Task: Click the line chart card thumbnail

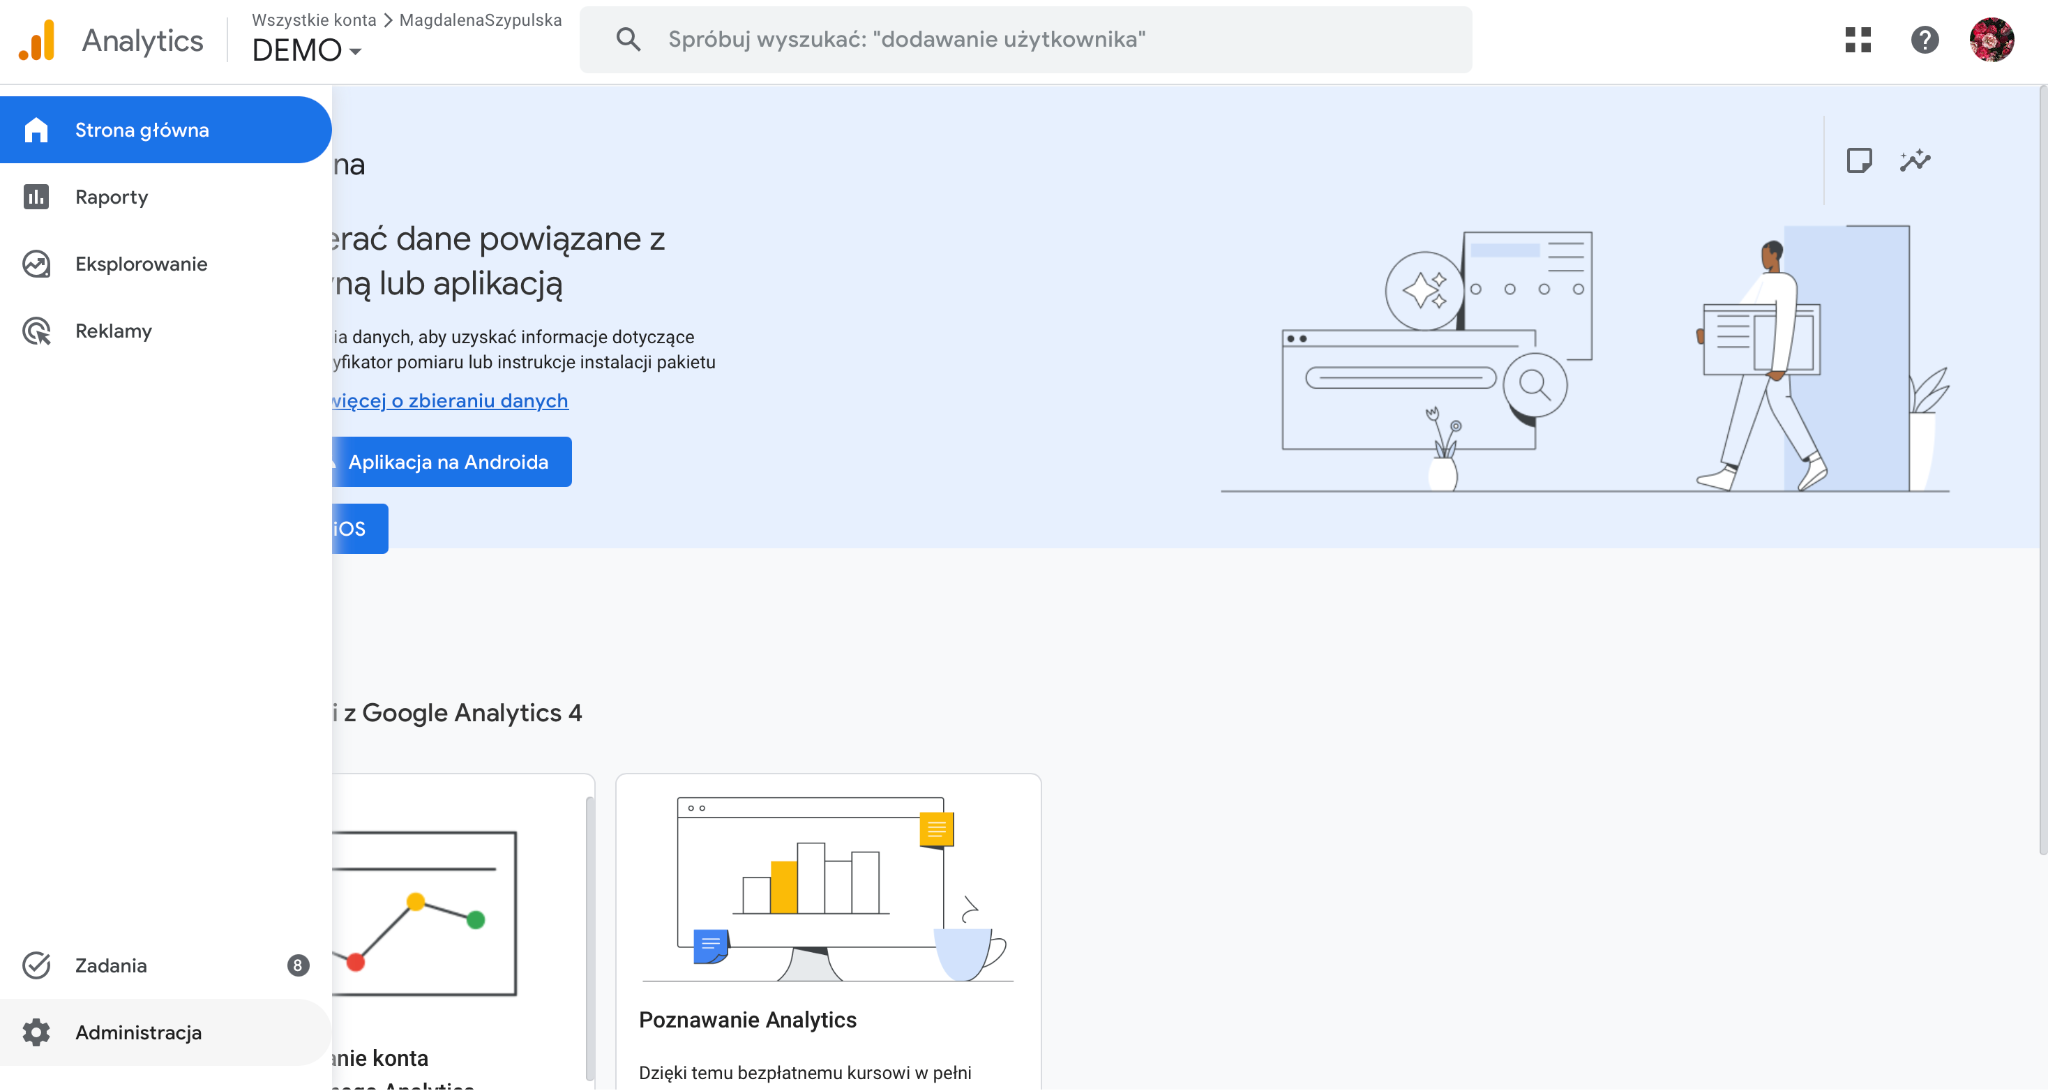Action: (x=424, y=913)
